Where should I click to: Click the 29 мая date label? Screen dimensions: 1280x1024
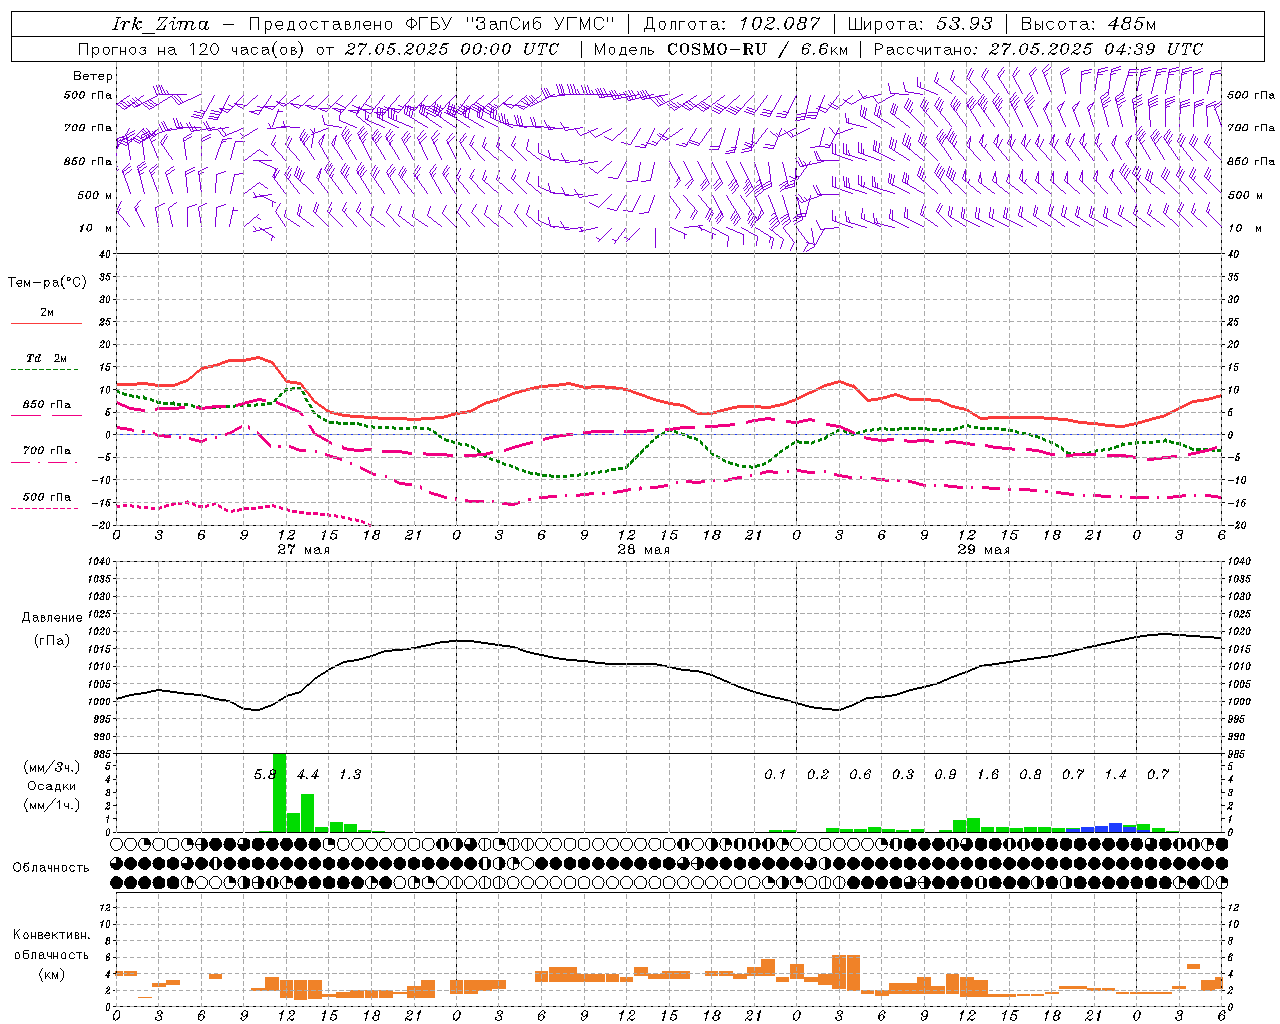click(x=983, y=550)
